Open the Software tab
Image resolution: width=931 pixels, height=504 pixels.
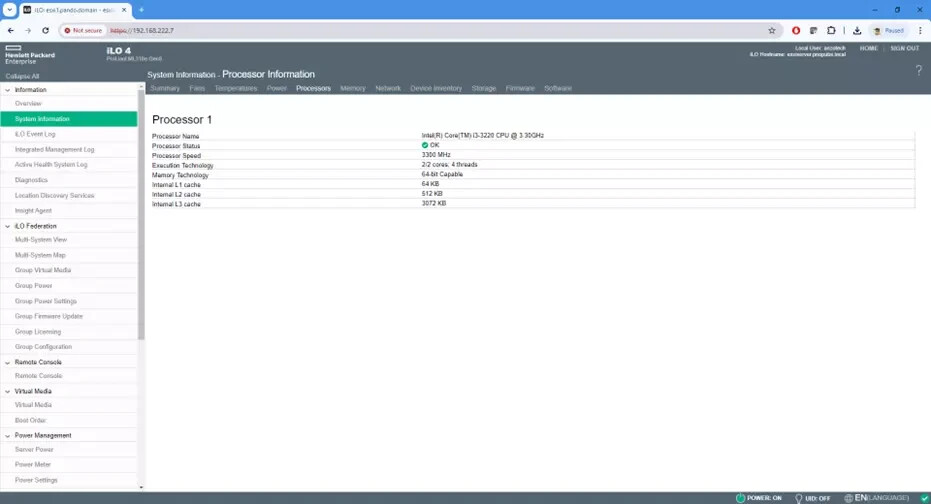[558, 88]
